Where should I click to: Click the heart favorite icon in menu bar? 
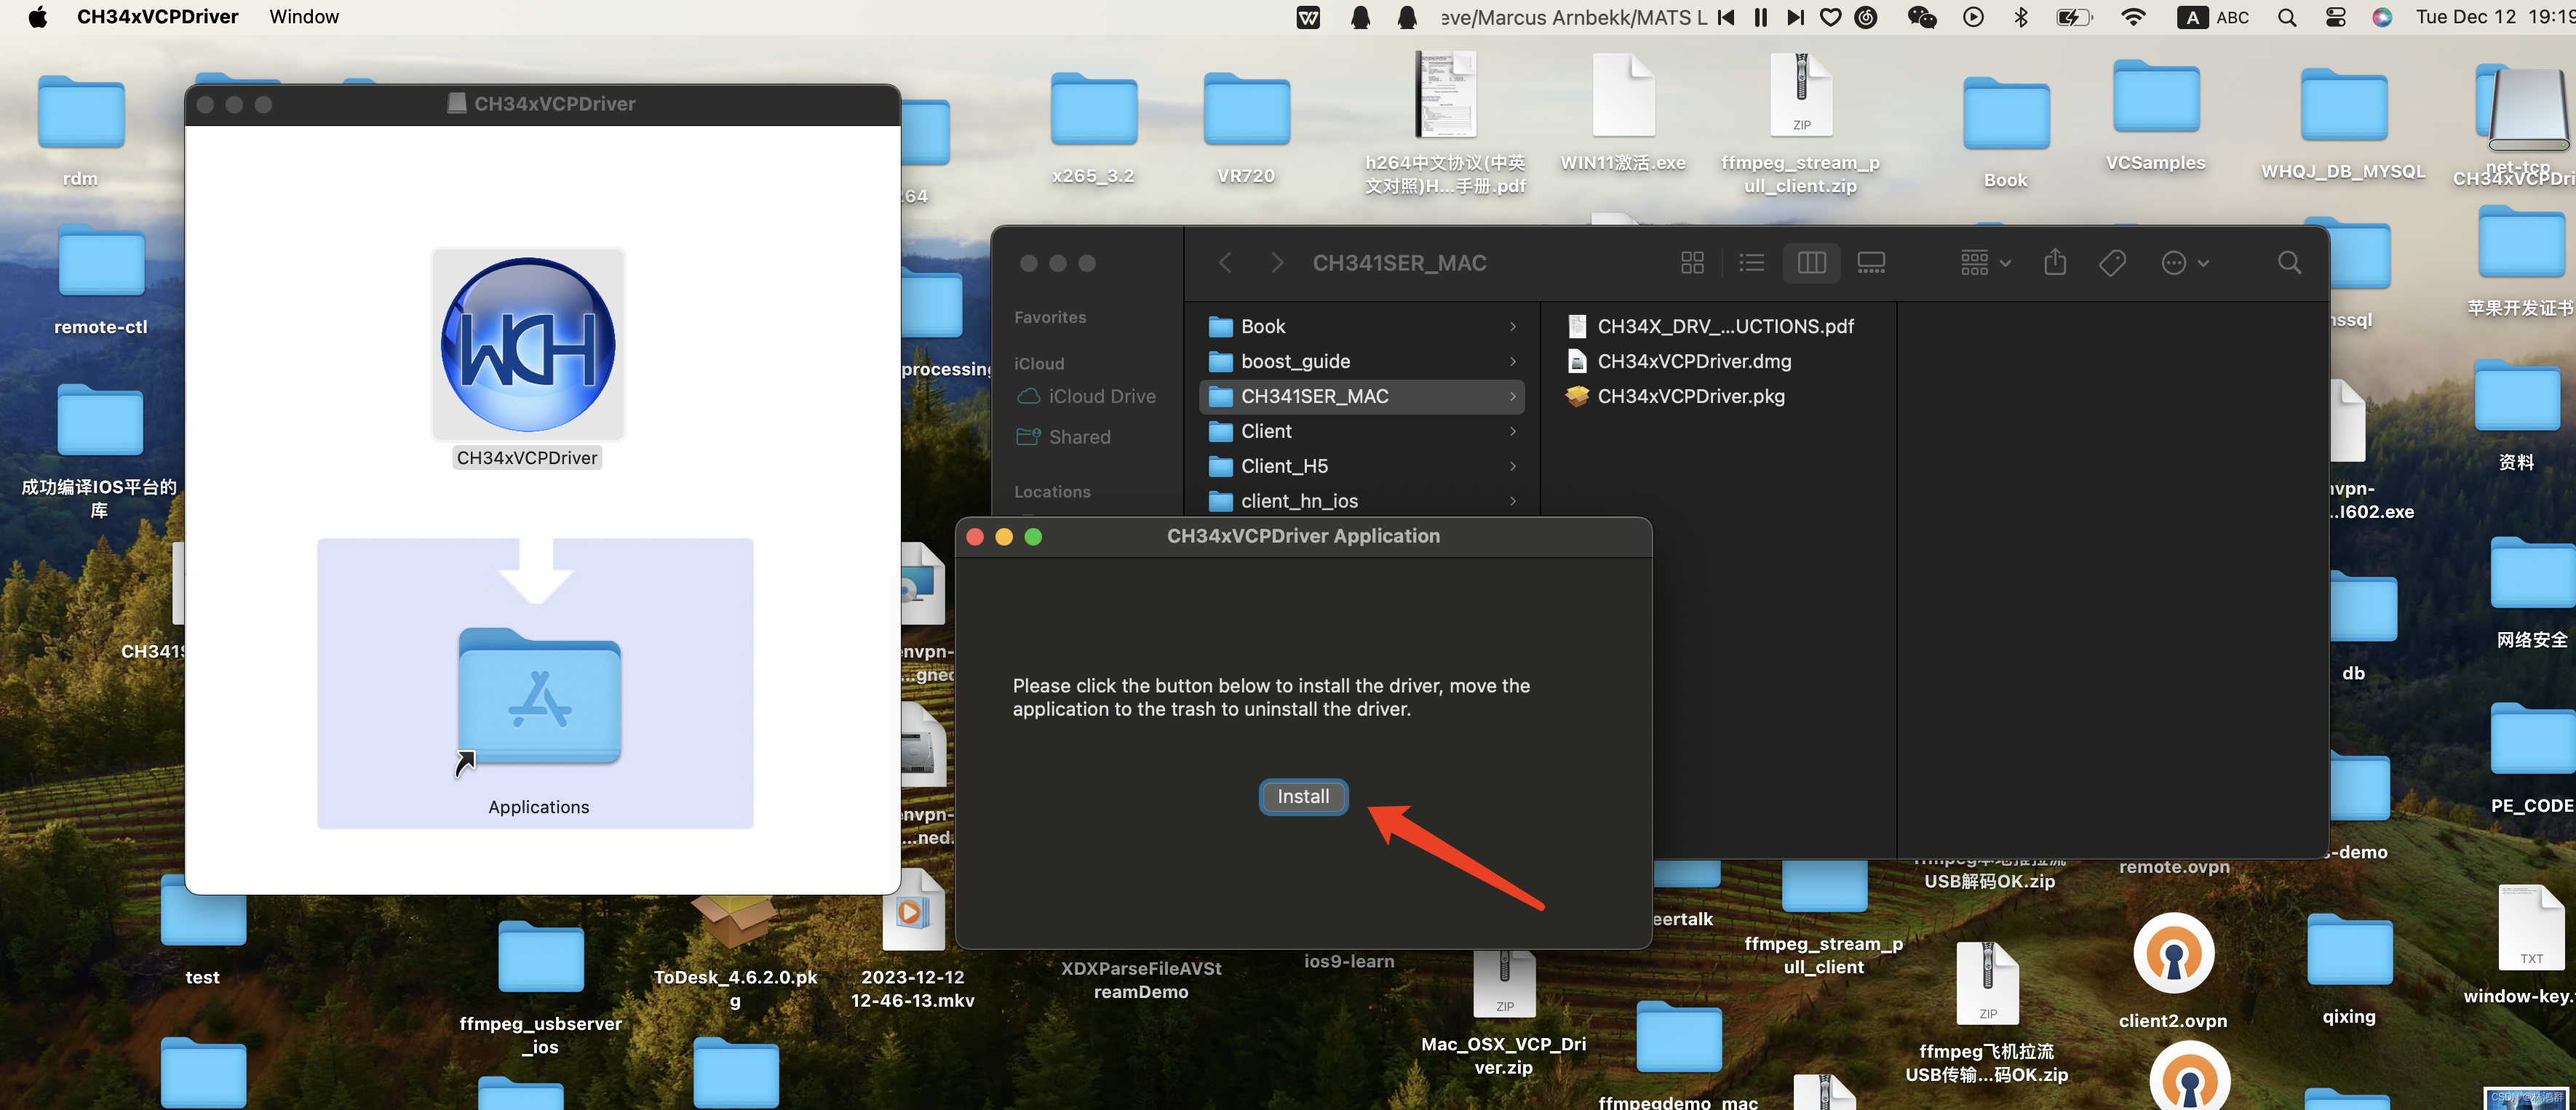[1830, 17]
